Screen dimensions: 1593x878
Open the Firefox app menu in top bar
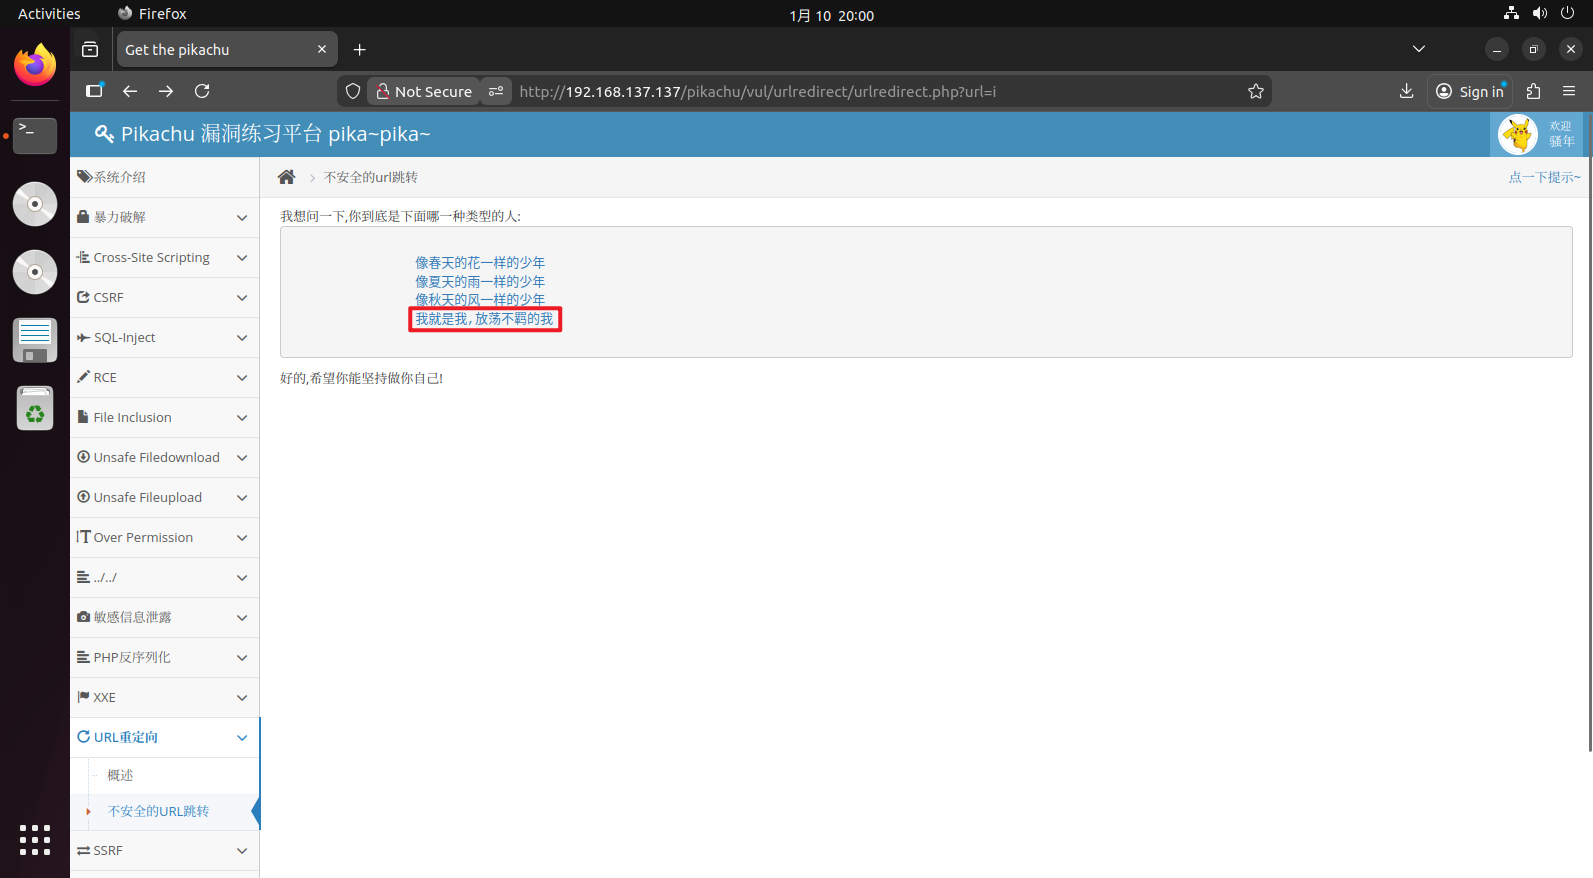coord(152,14)
